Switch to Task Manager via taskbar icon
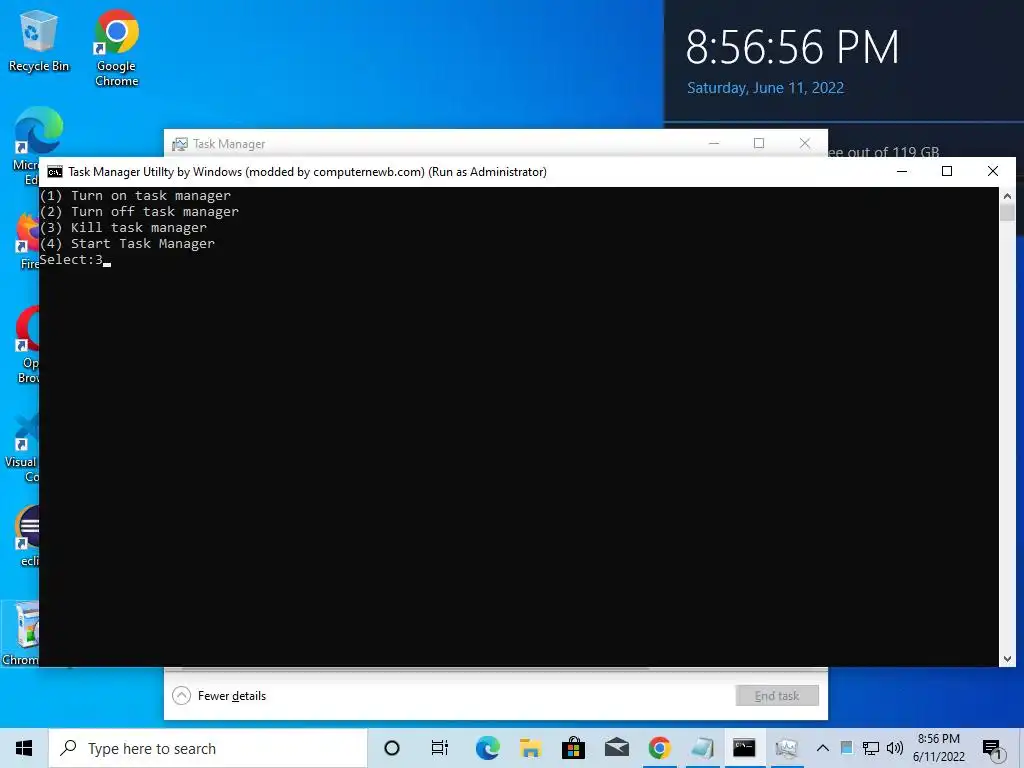Image resolution: width=1024 pixels, height=768 pixels. click(x=786, y=748)
